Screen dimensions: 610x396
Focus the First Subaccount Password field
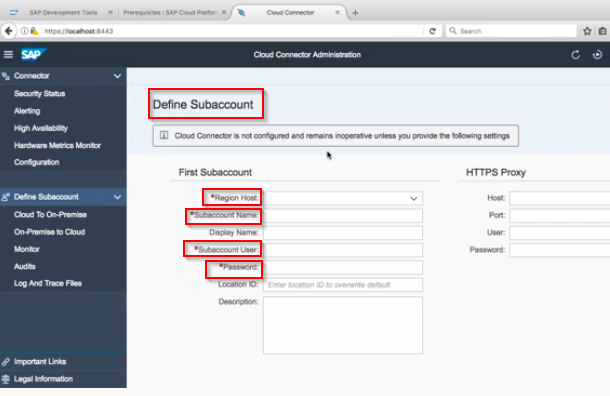[343, 267]
